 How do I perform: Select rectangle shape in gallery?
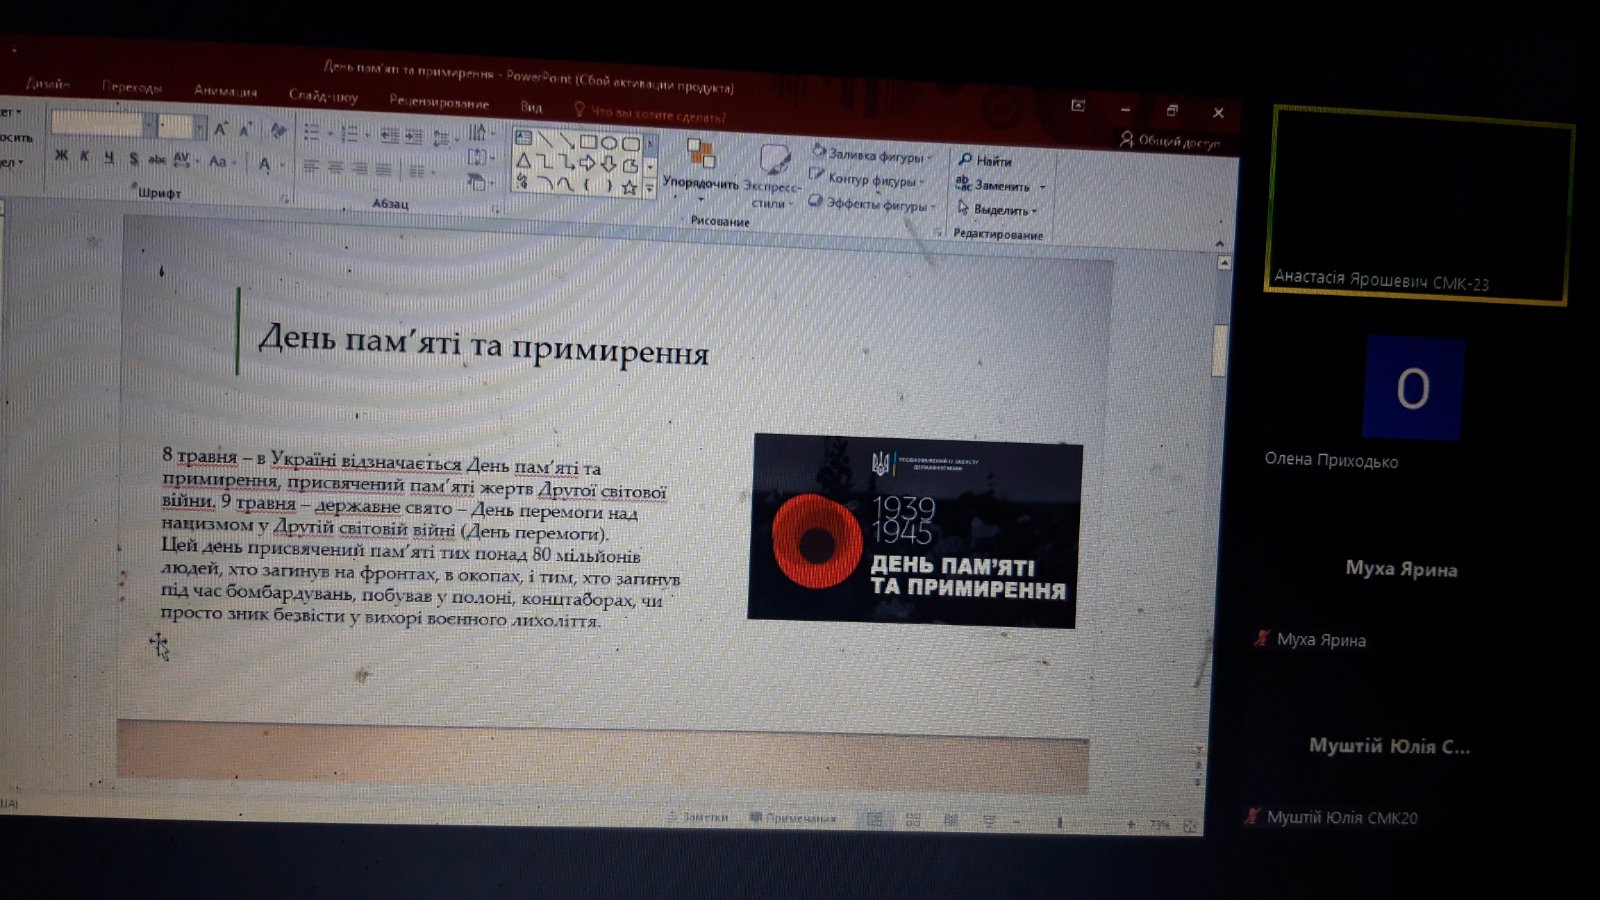(588, 142)
